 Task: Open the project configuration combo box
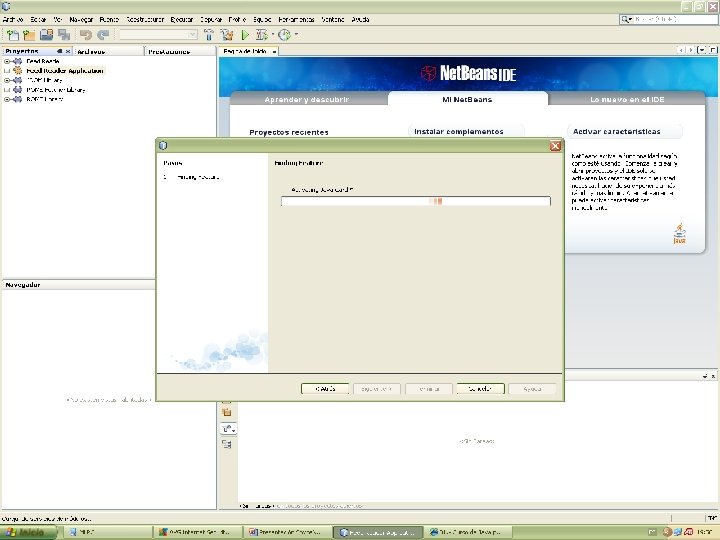(158, 35)
